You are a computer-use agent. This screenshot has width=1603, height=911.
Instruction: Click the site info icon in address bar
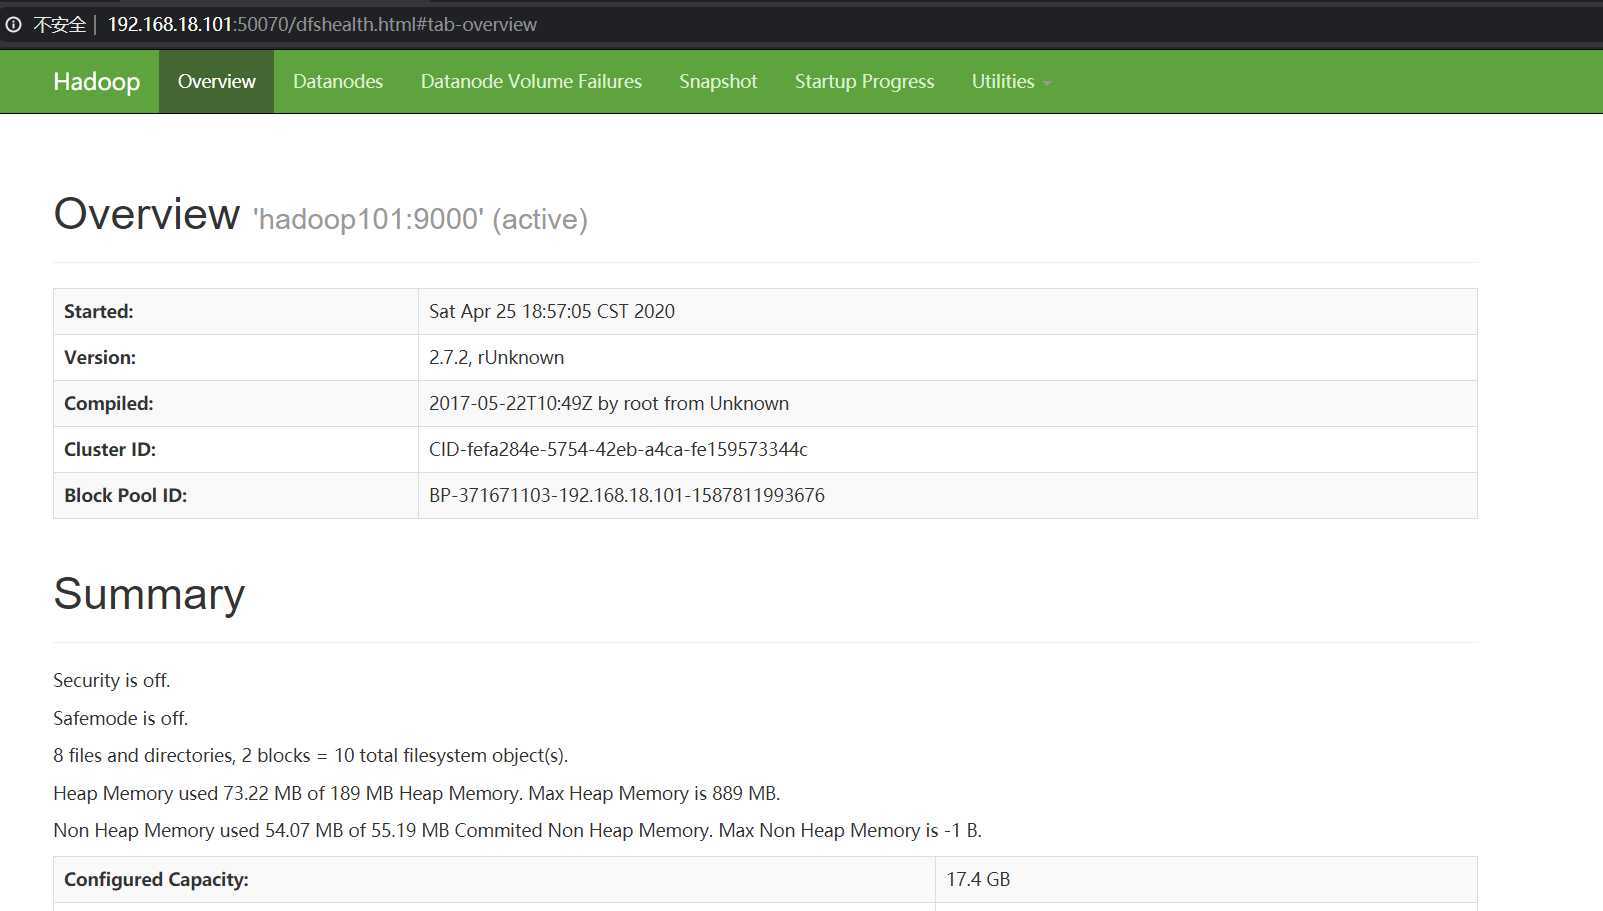[13, 24]
